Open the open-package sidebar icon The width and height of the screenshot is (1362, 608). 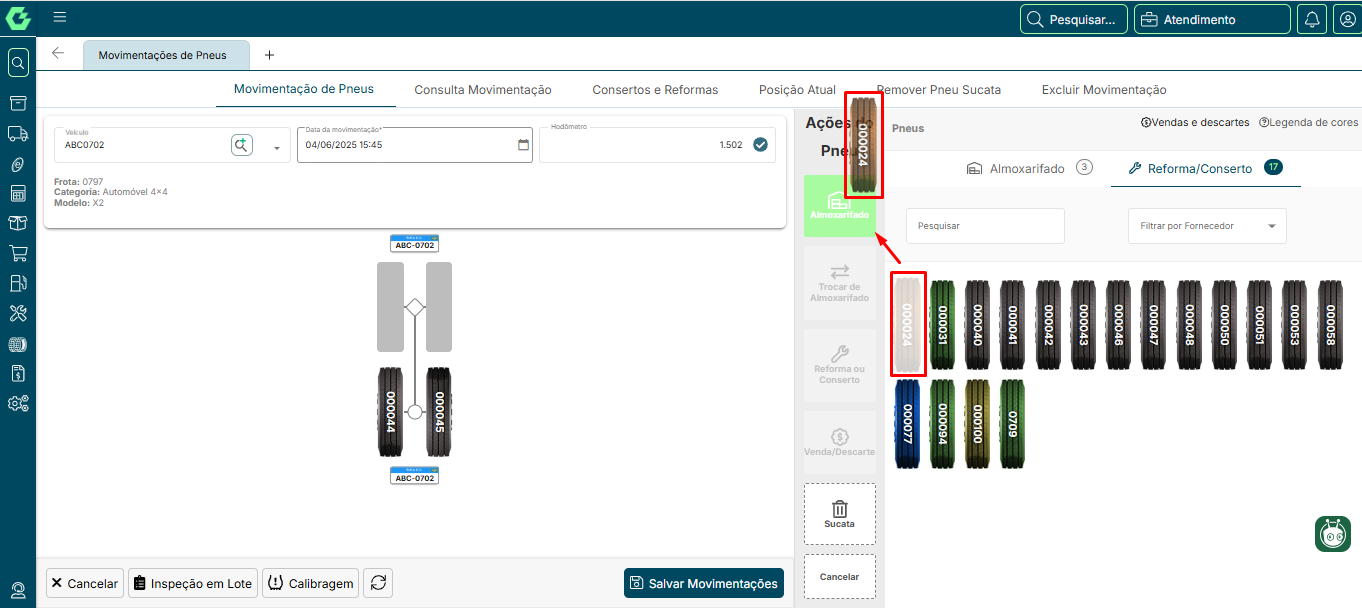(18, 223)
